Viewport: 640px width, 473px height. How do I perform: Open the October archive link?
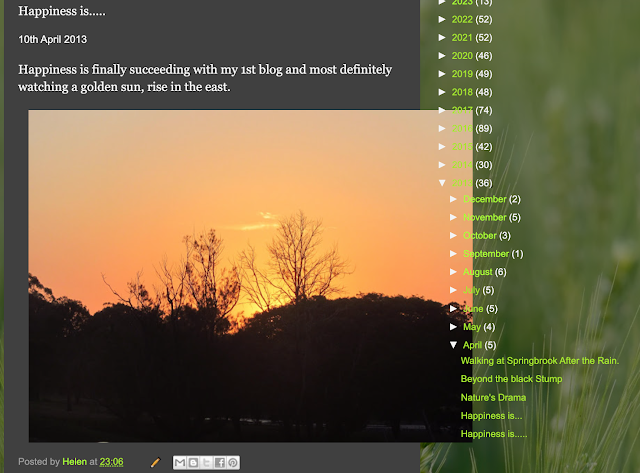pyautogui.click(x=480, y=235)
